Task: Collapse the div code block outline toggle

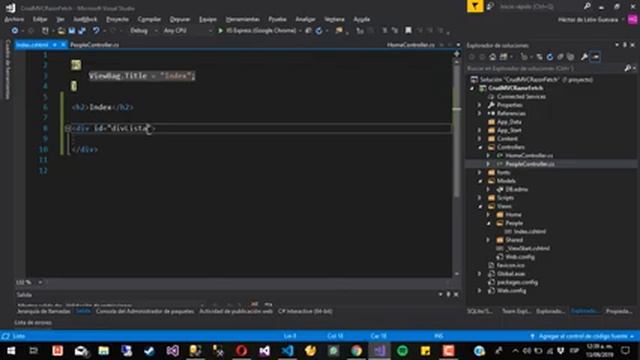Action: point(68,128)
